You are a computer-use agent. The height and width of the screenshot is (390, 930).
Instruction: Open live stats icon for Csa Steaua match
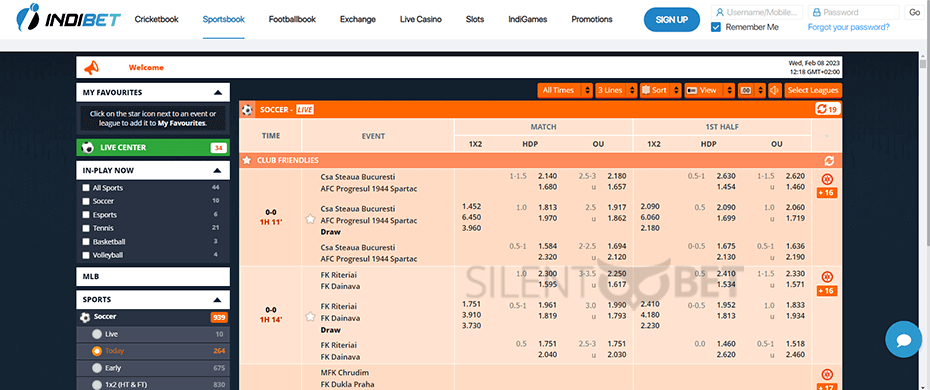click(827, 179)
